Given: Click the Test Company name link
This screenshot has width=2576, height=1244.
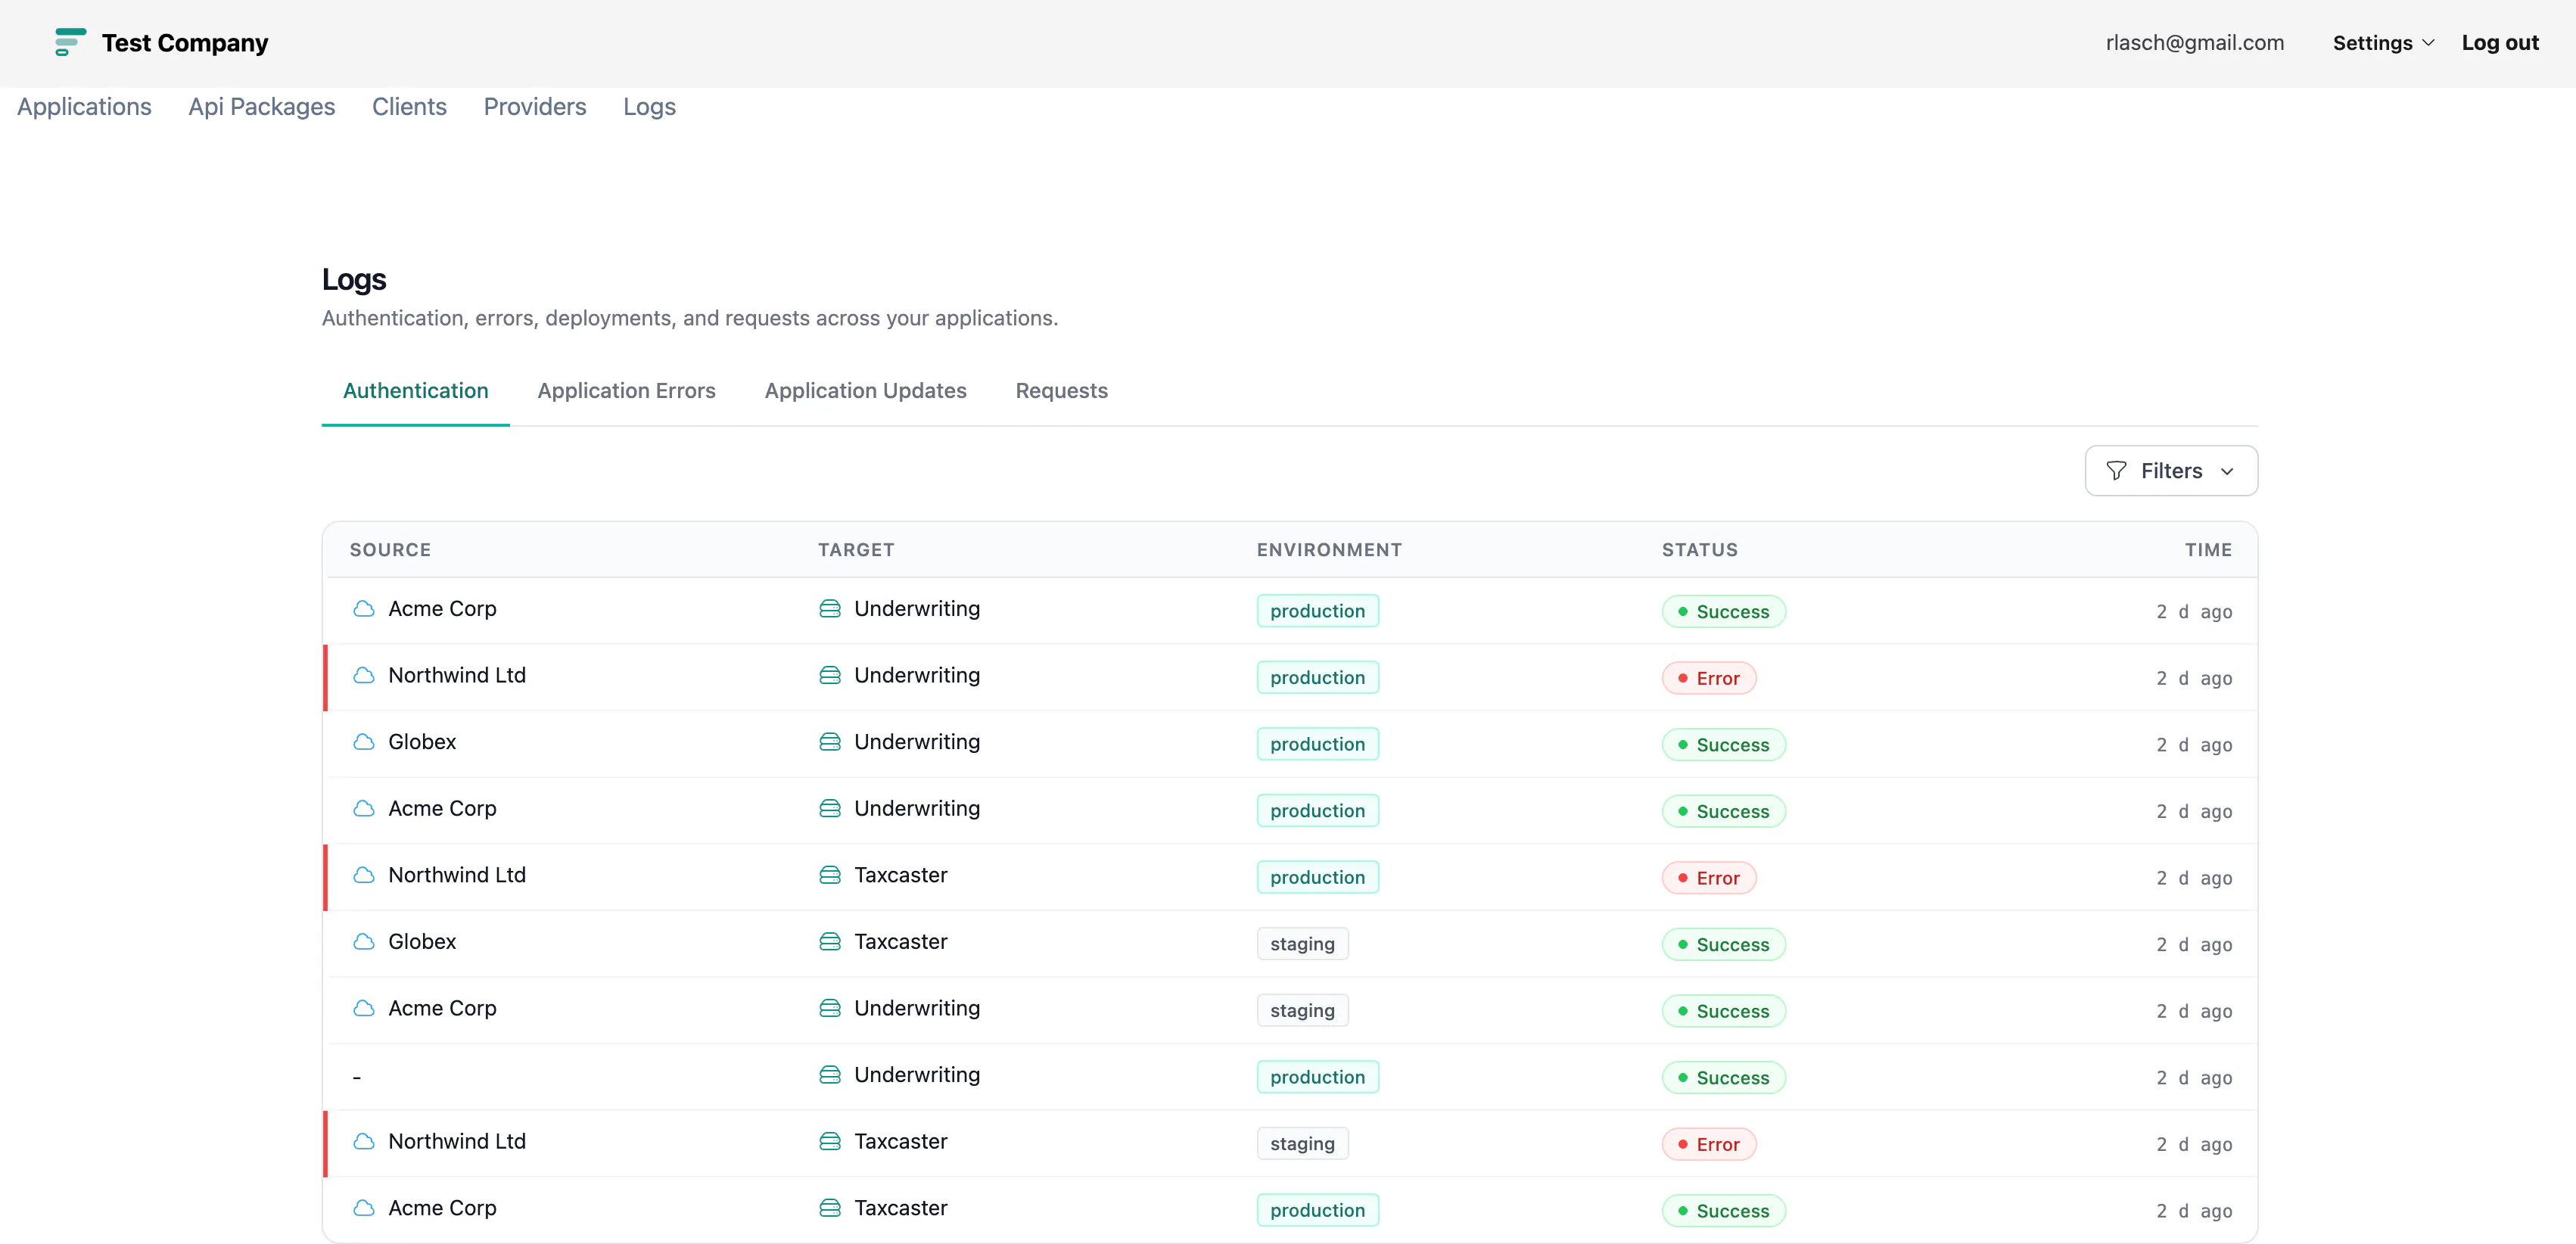Looking at the screenshot, I should pos(185,43).
